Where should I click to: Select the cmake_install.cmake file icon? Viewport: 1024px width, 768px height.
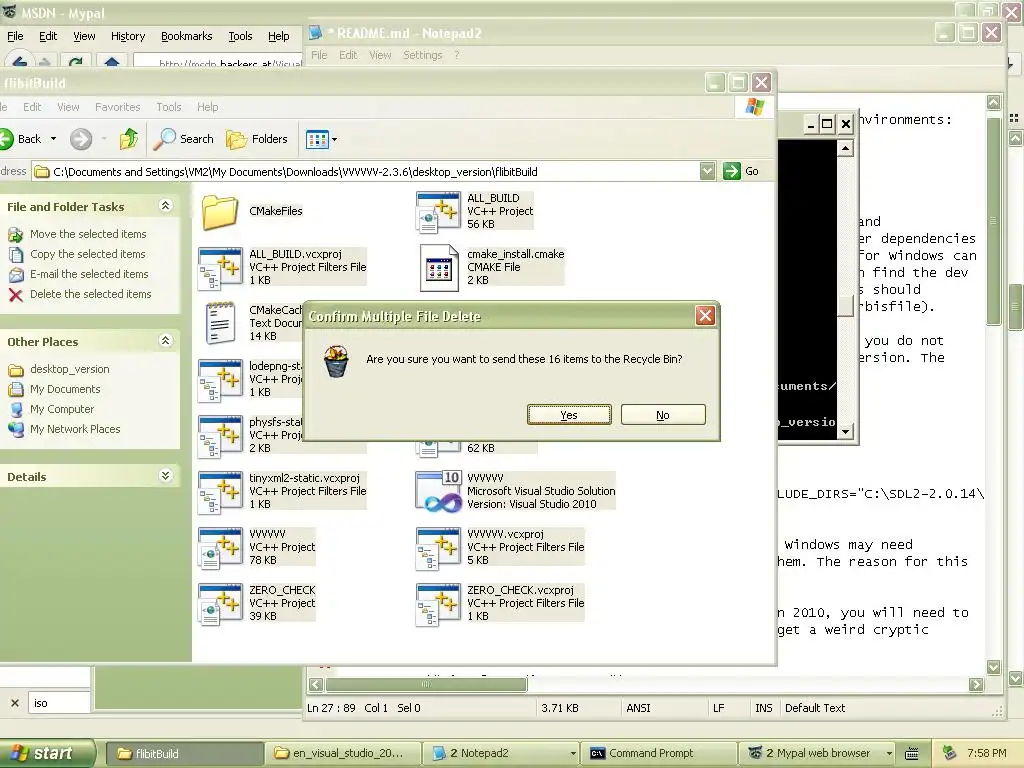pyautogui.click(x=438, y=268)
